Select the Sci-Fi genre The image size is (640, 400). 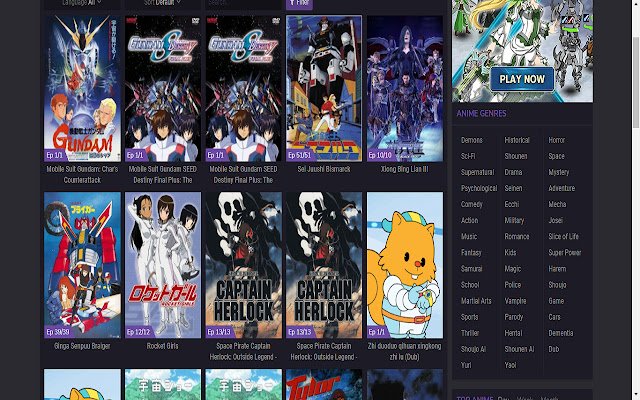click(468, 156)
